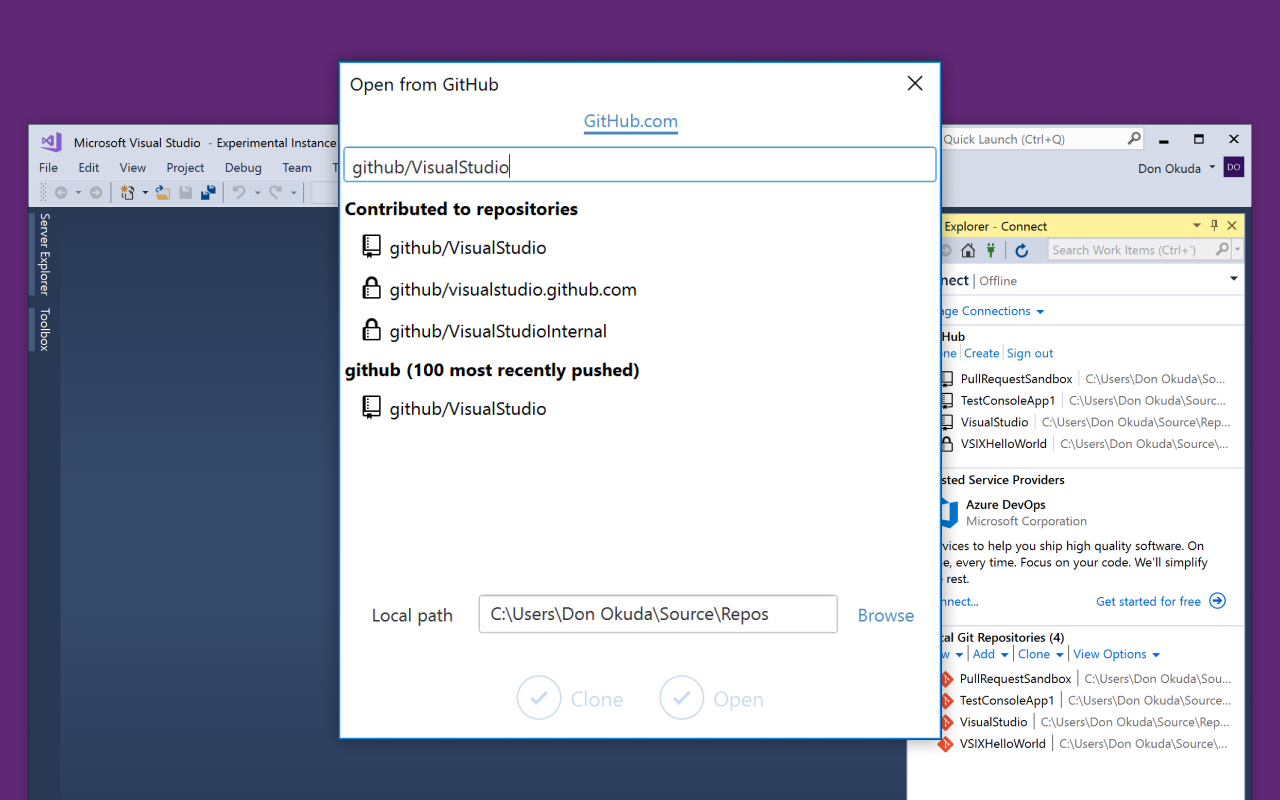Image resolution: width=1280 pixels, height=800 pixels.
Task: Click the Undo toolbar icon
Action: pyautogui.click(x=239, y=193)
